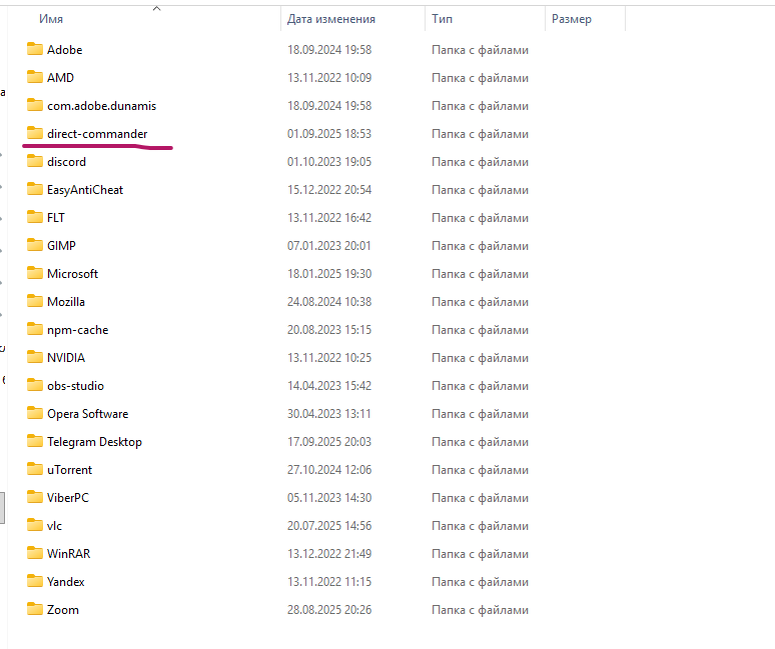Select the GIMP folder name
Image resolution: width=775 pixels, height=649 pixels.
pos(61,246)
